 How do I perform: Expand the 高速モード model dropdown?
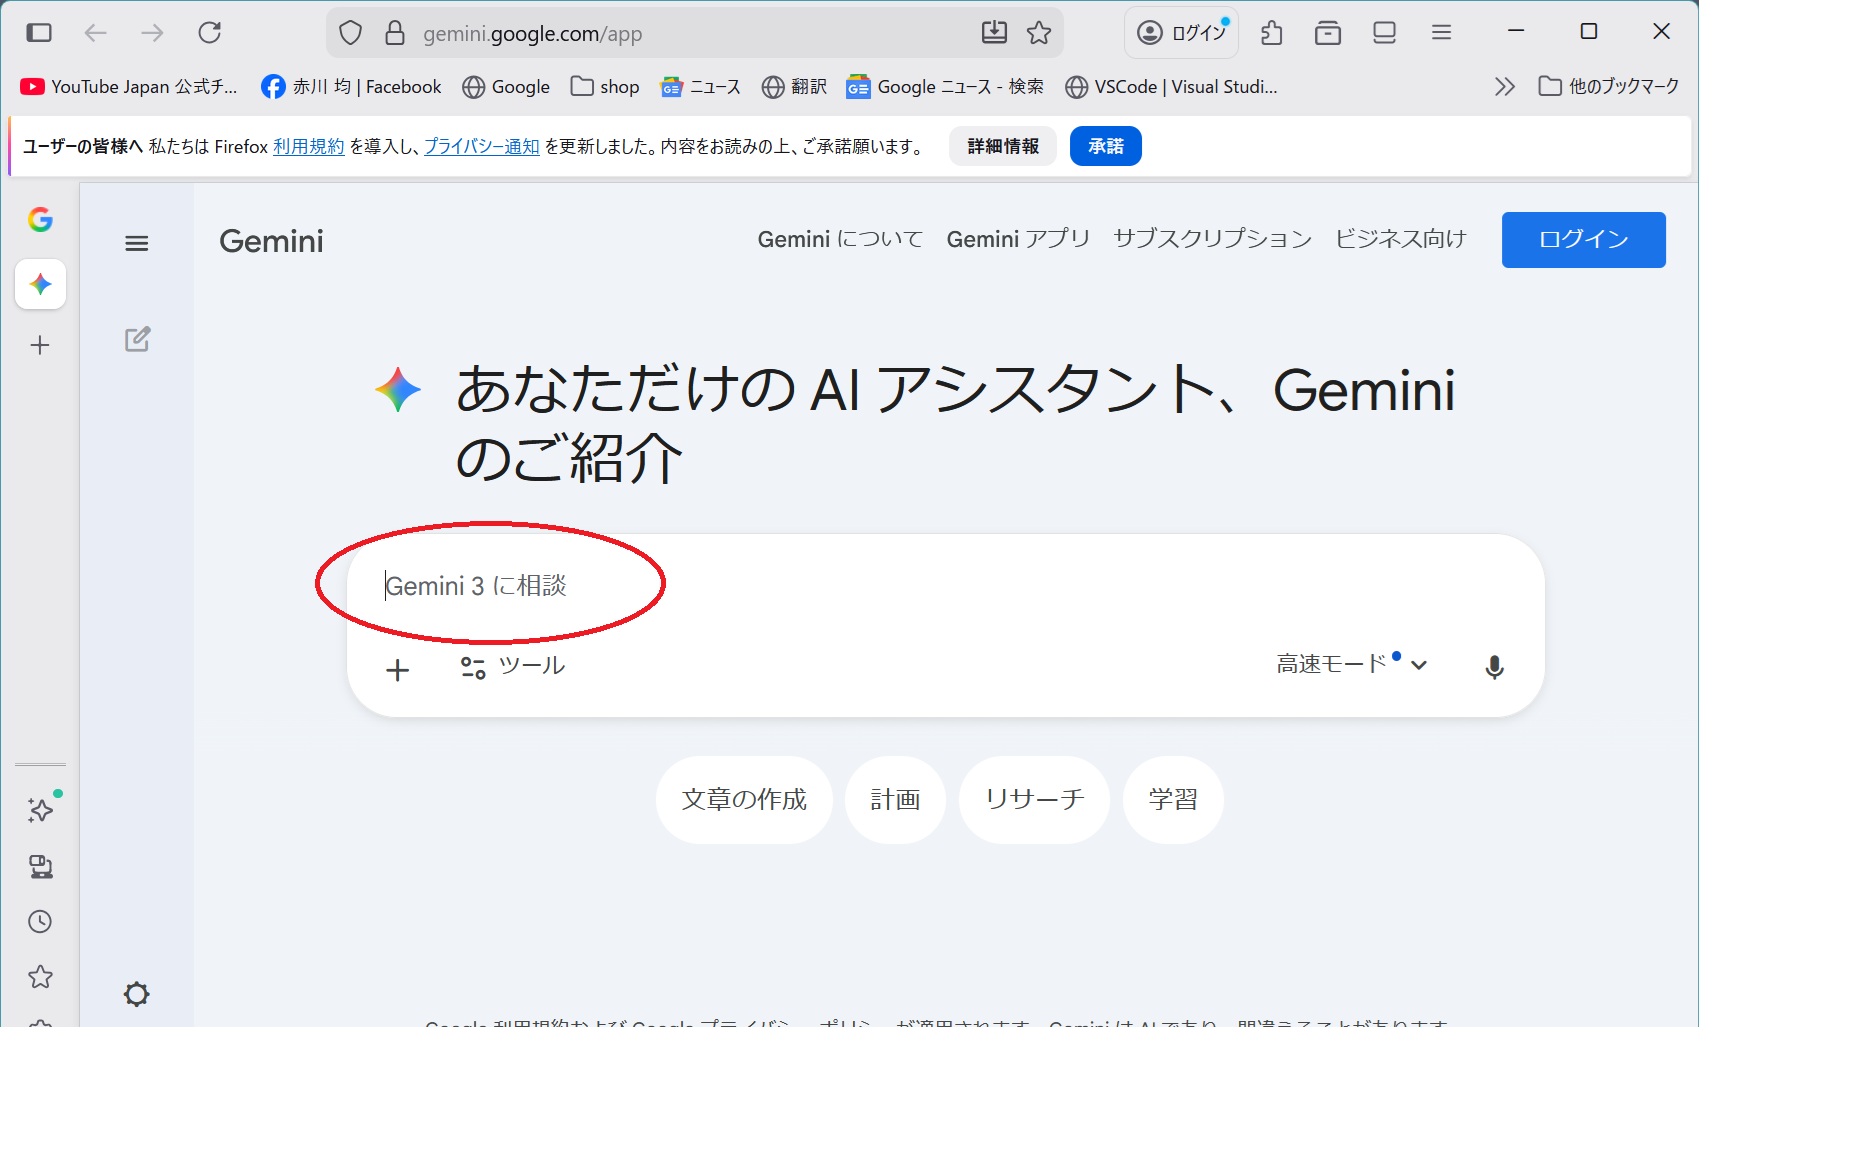tap(1351, 665)
